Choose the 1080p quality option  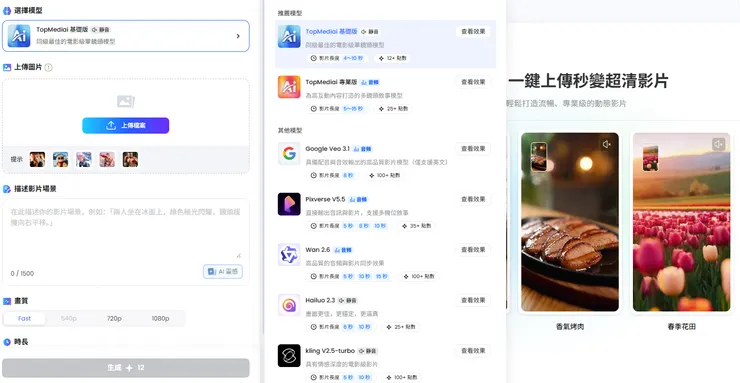pyautogui.click(x=160, y=318)
